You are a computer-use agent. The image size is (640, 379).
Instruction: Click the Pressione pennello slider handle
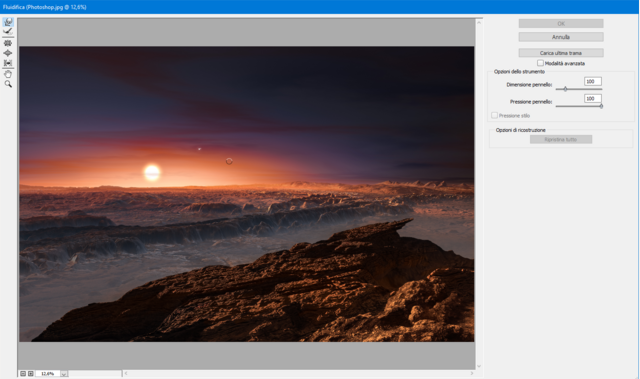[601, 106]
